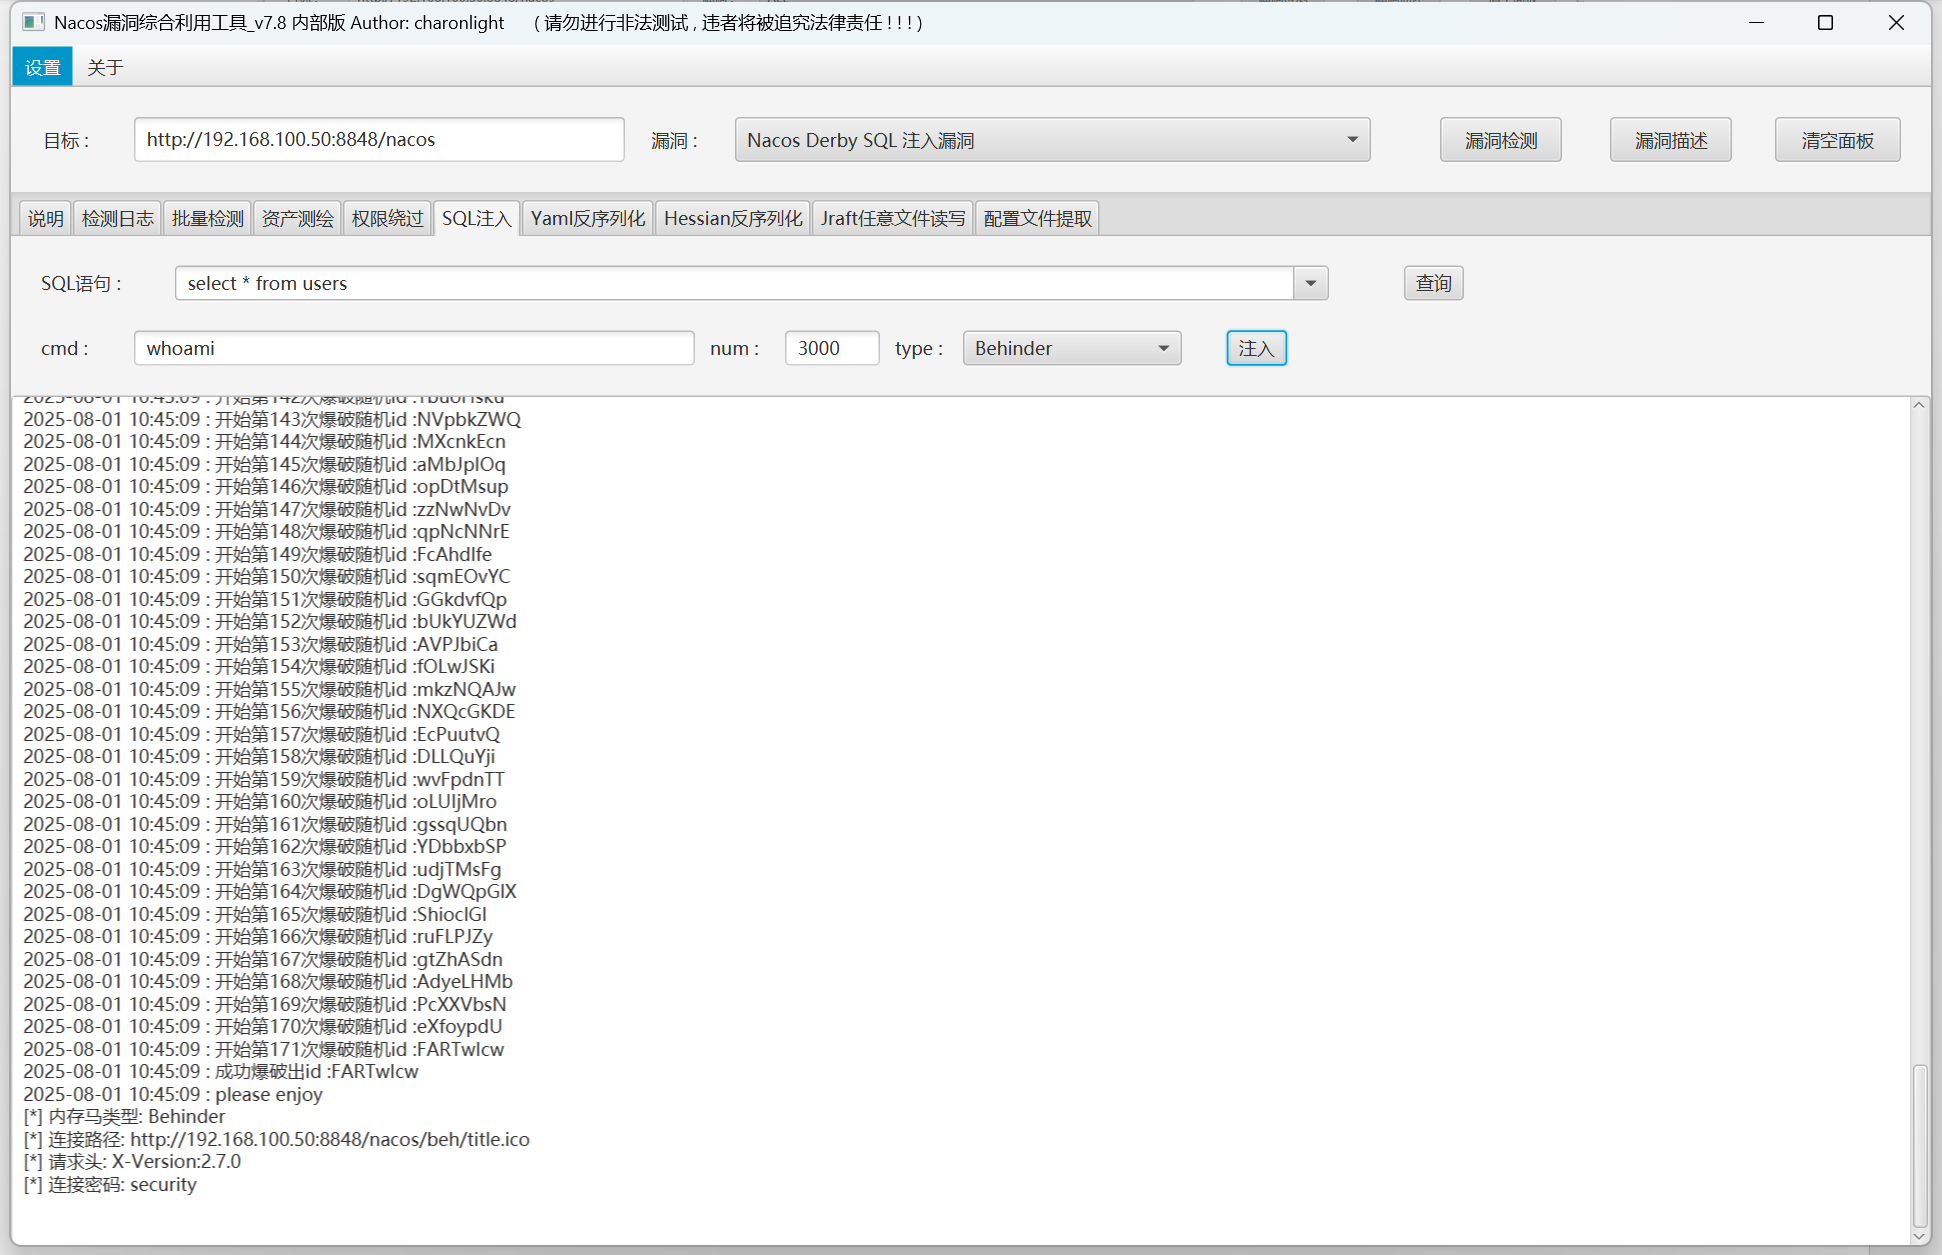Image resolution: width=1942 pixels, height=1255 pixels.
Task: Click the log entry with id zzNwNvDv
Action: coord(267,509)
